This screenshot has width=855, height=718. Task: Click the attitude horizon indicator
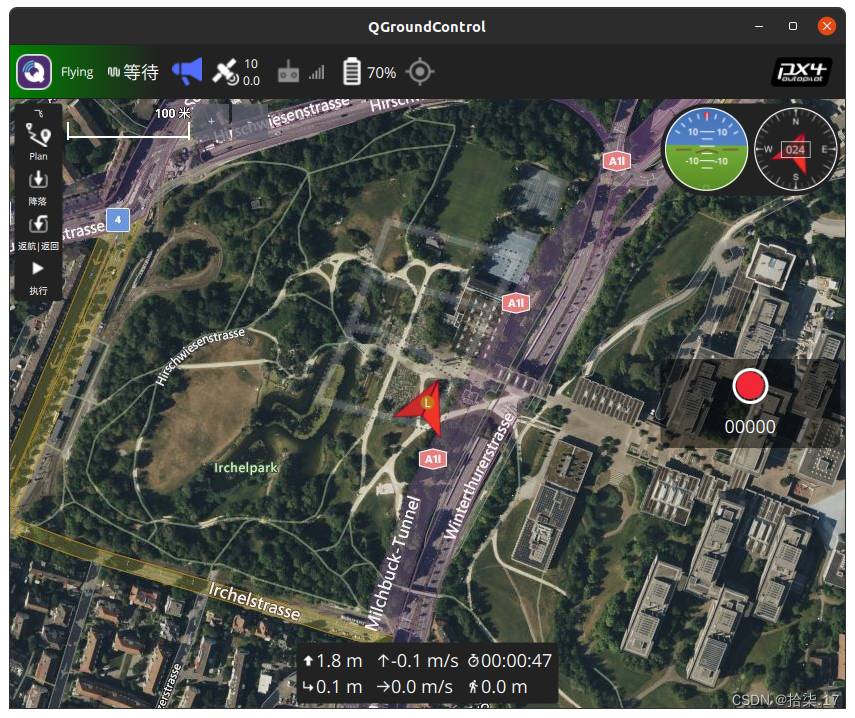pyautogui.click(x=707, y=149)
